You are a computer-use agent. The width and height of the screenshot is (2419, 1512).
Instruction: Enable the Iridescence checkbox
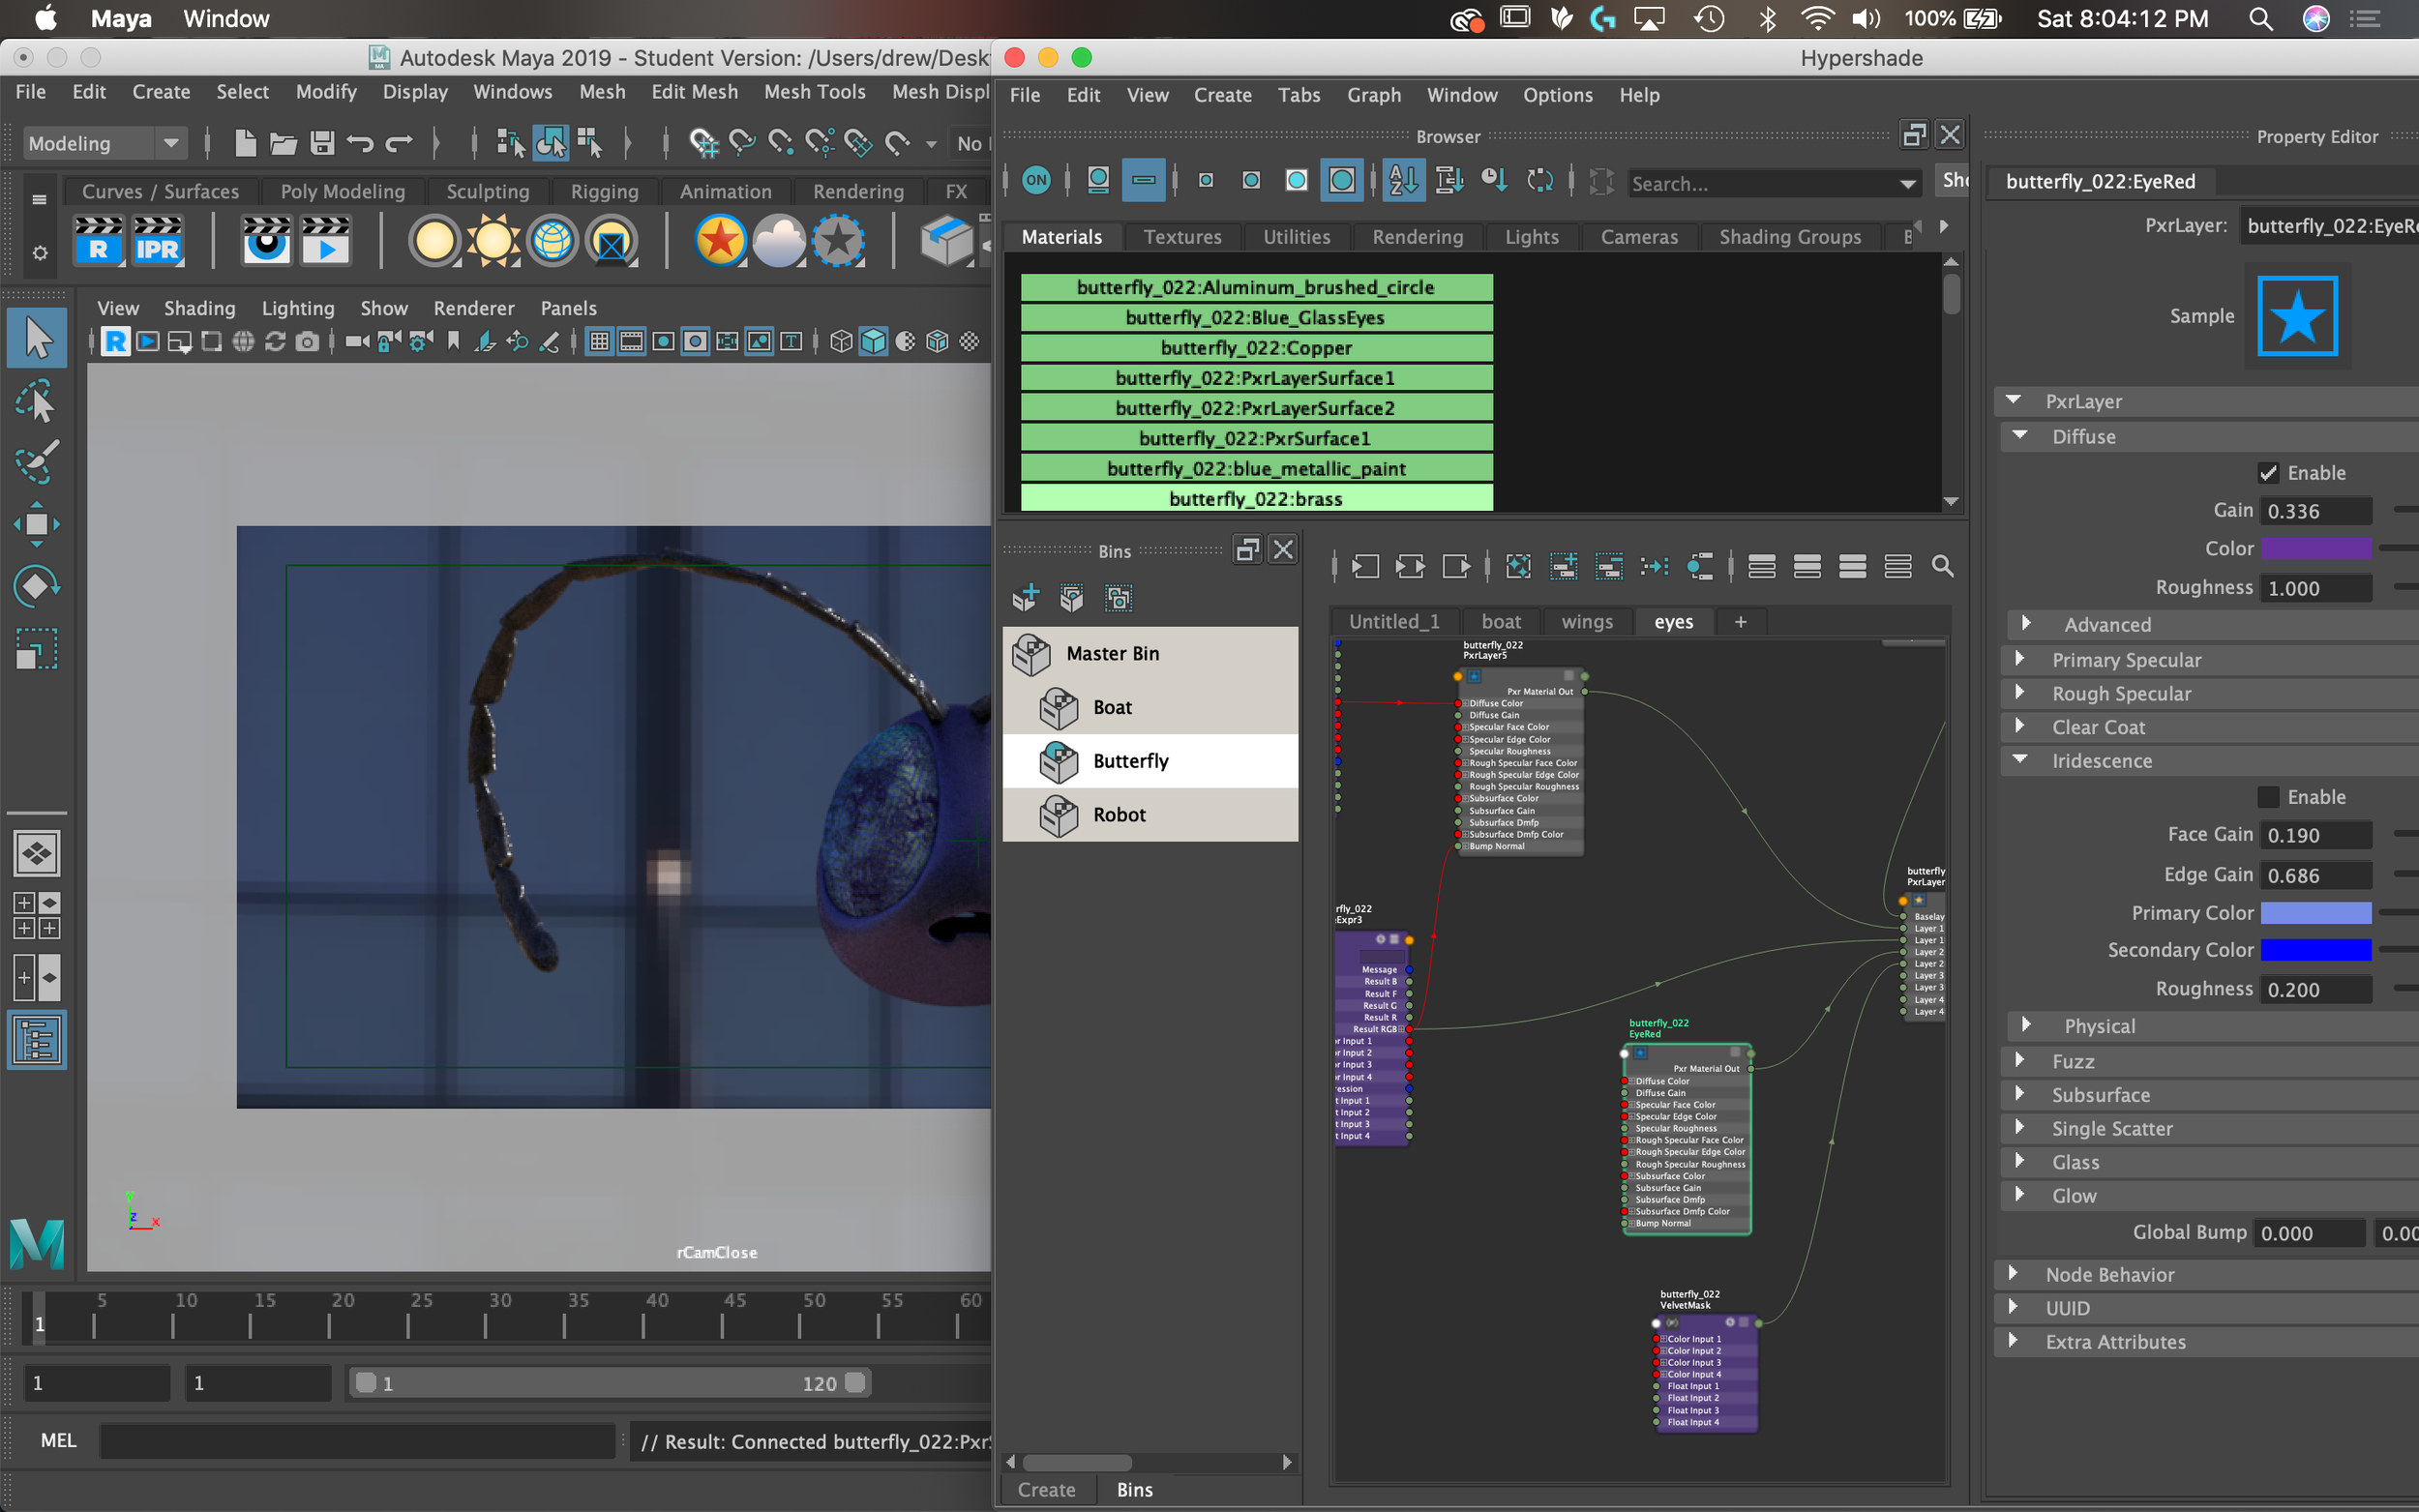pyautogui.click(x=2268, y=797)
